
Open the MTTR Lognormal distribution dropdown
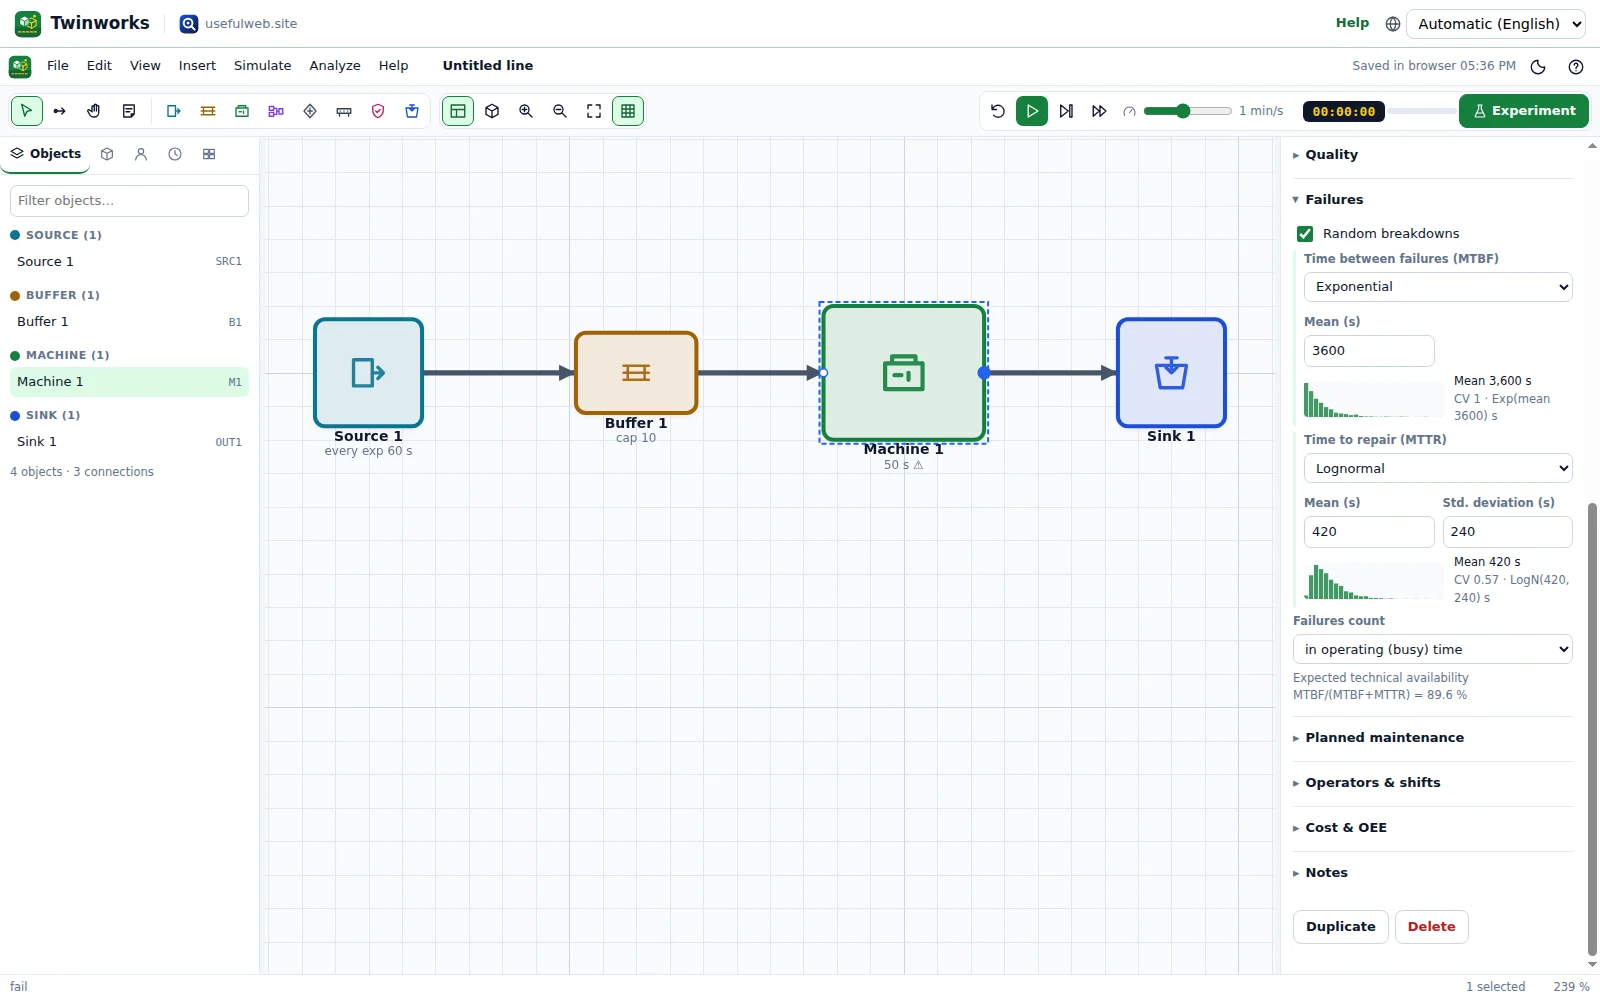(1438, 468)
